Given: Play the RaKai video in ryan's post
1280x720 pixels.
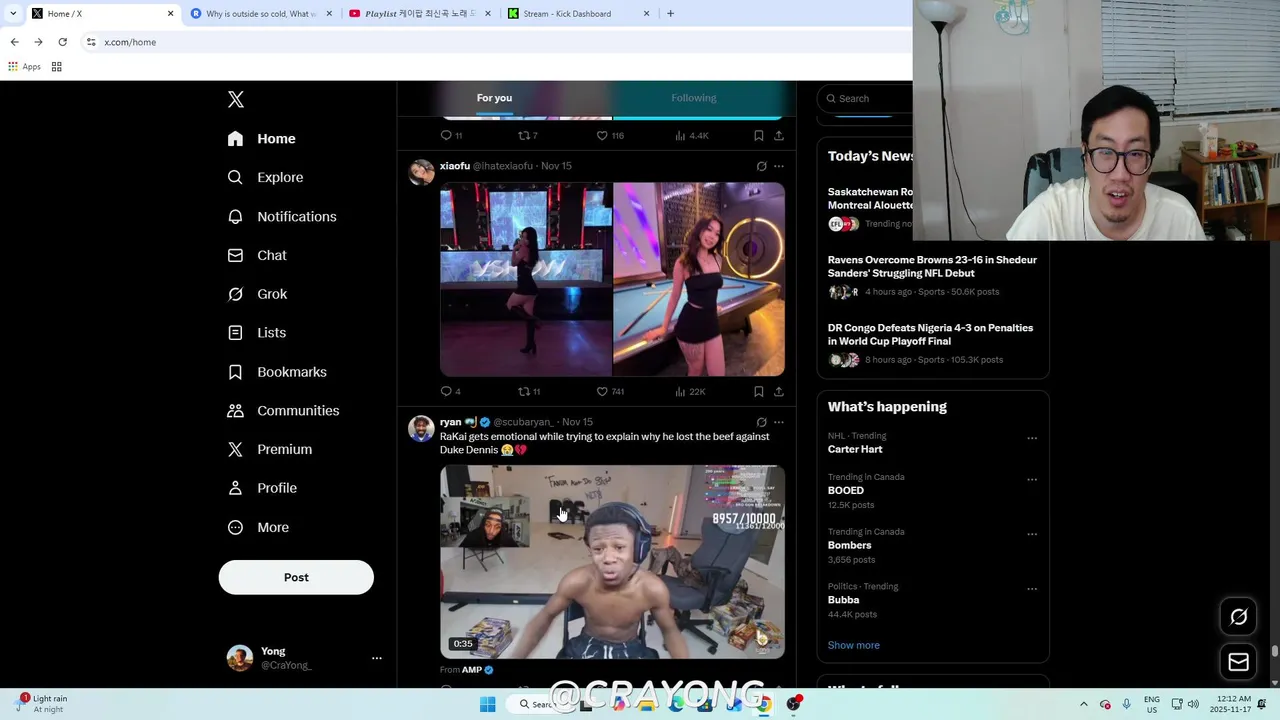Looking at the screenshot, I should (x=612, y=561).
